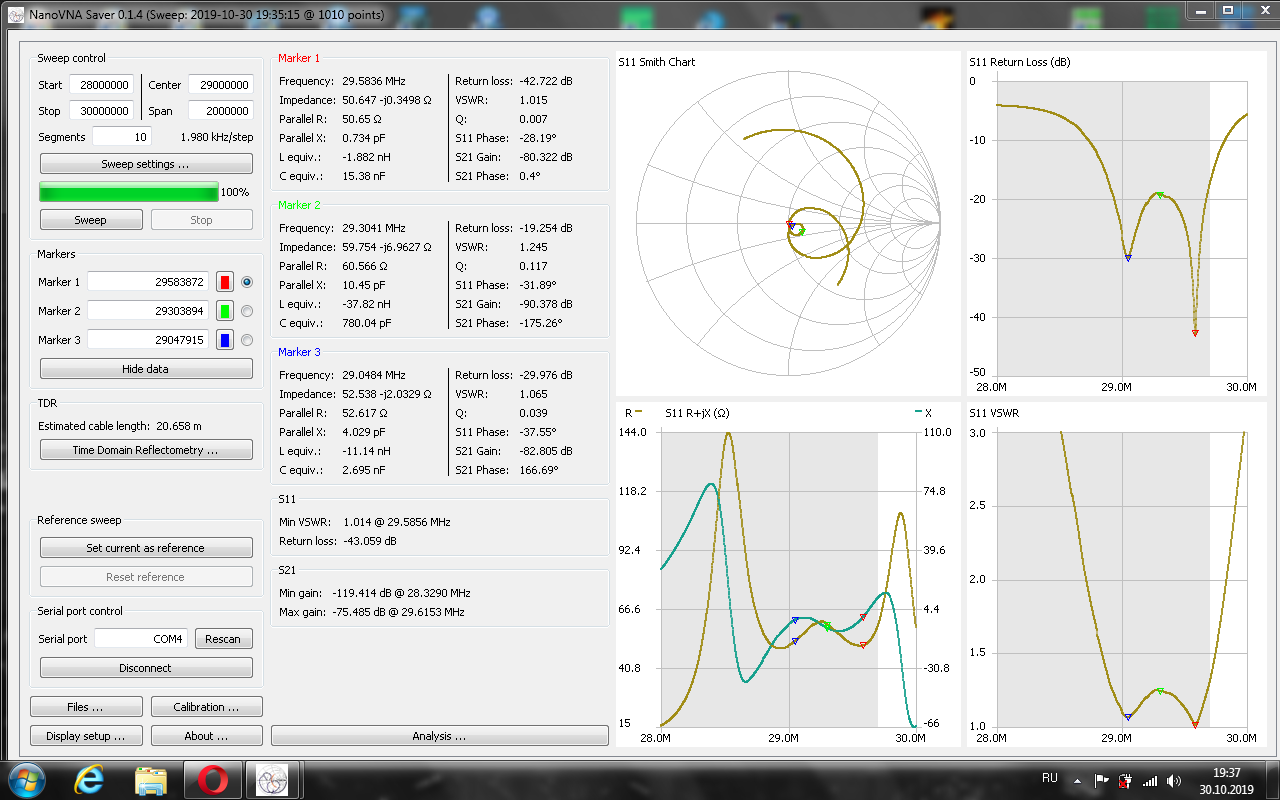Click NanoVNA Saver taskbar icon
The image size is (1280, 800).
coord(272,780)
